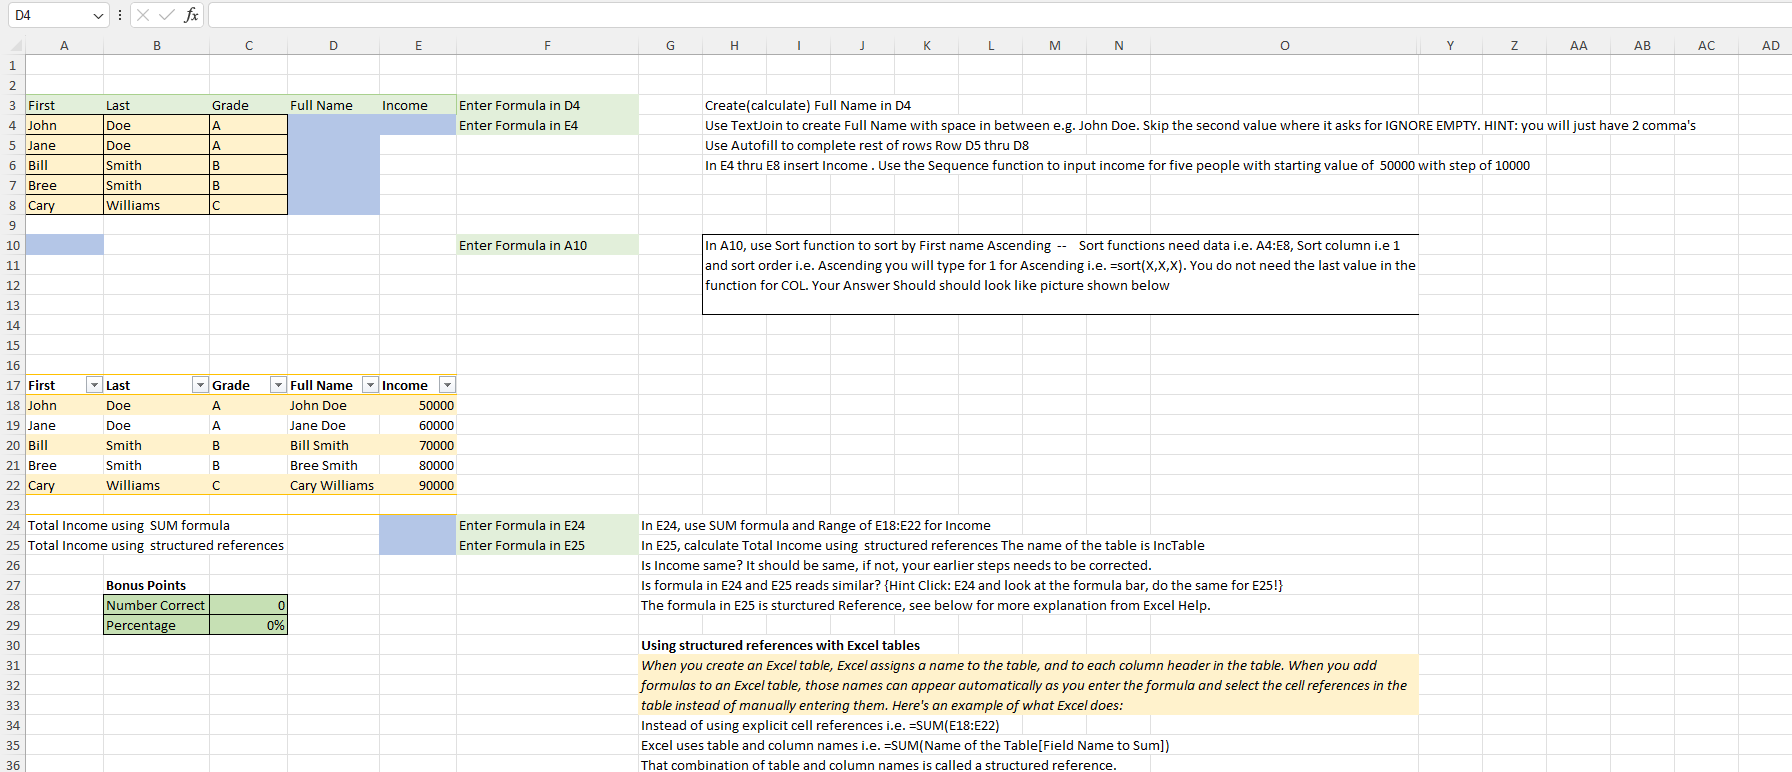
Task: Open the Grade column filter dropdown
Action: (278, 385)
